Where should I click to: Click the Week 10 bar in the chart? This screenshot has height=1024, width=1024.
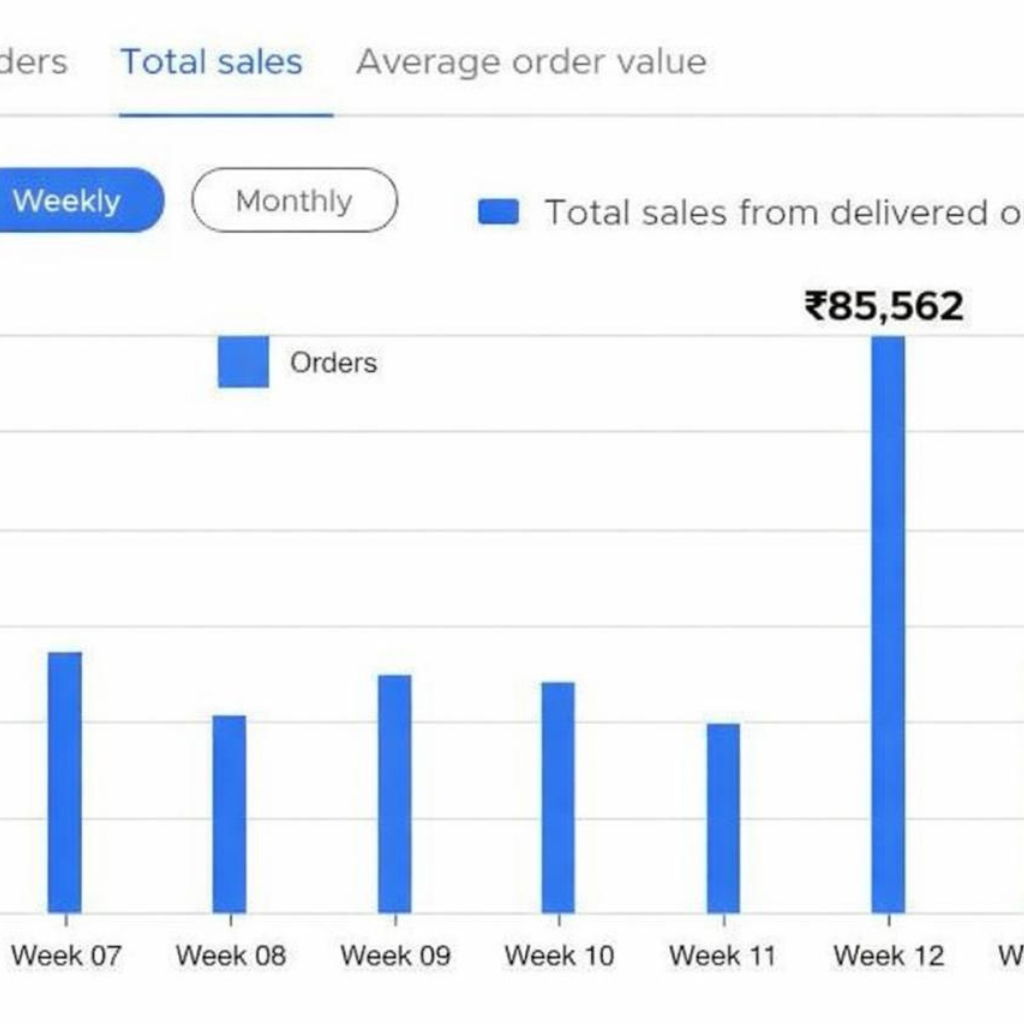coord(558,797)
